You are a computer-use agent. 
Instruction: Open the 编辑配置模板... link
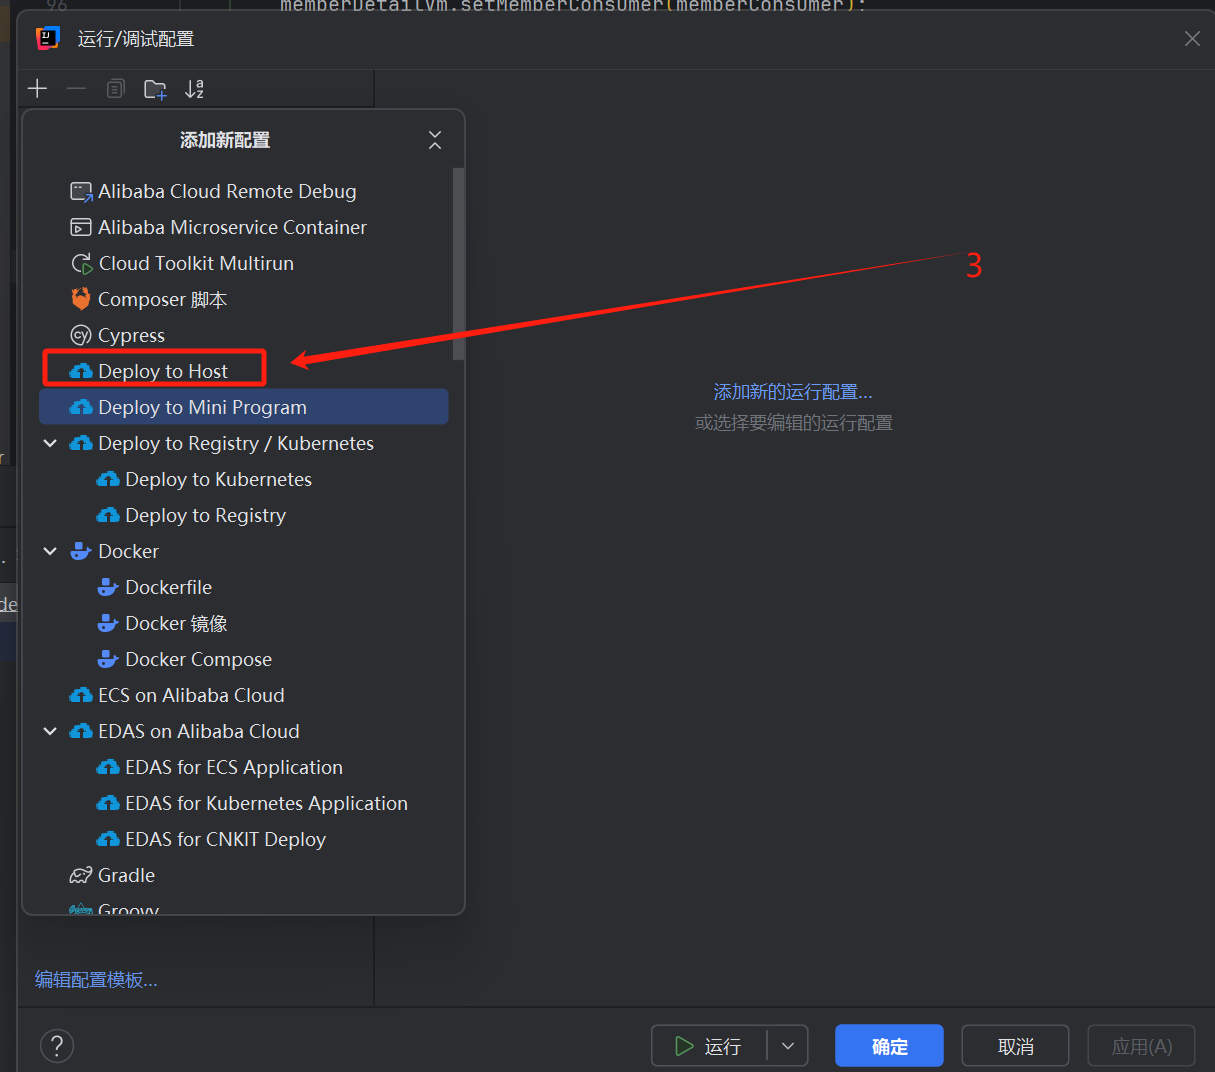click(x=96, y=980)
